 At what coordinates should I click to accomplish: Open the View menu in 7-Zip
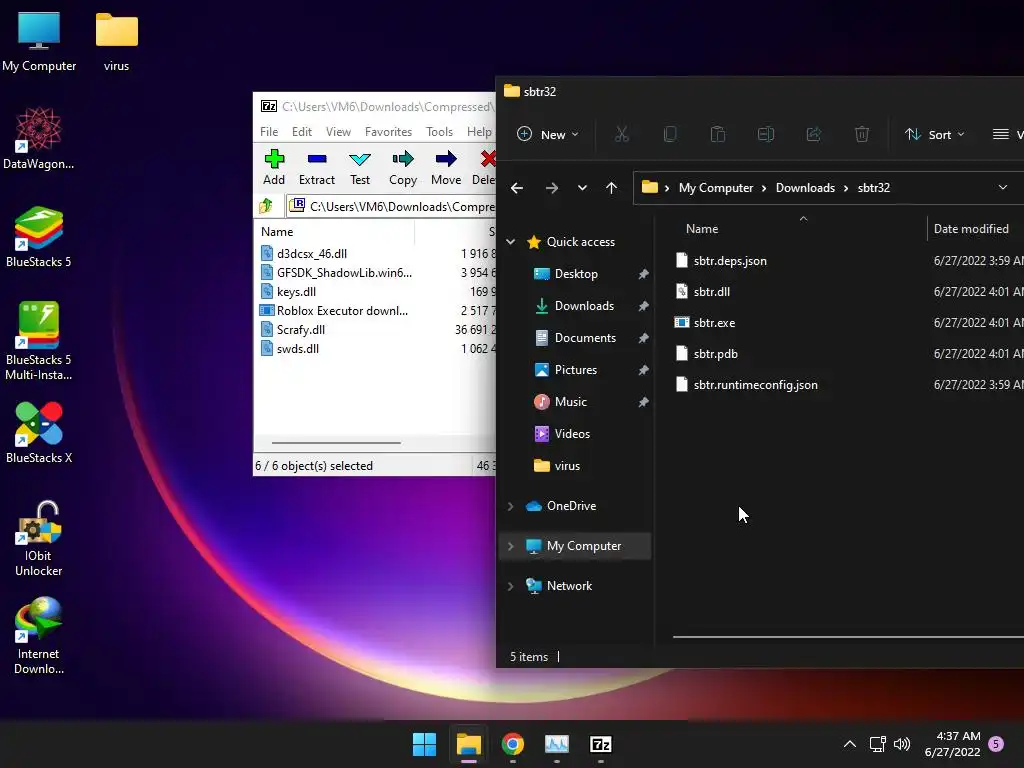338,132
